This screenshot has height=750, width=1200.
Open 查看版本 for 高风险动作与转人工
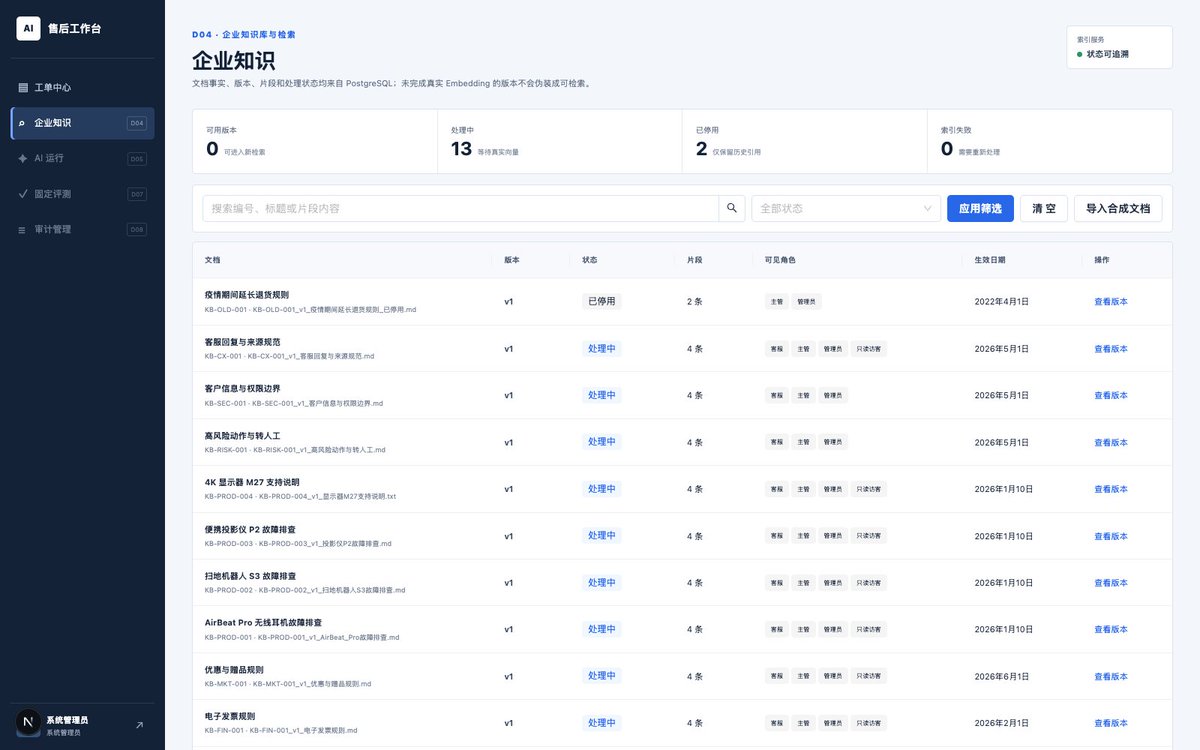pos(1111,442)
